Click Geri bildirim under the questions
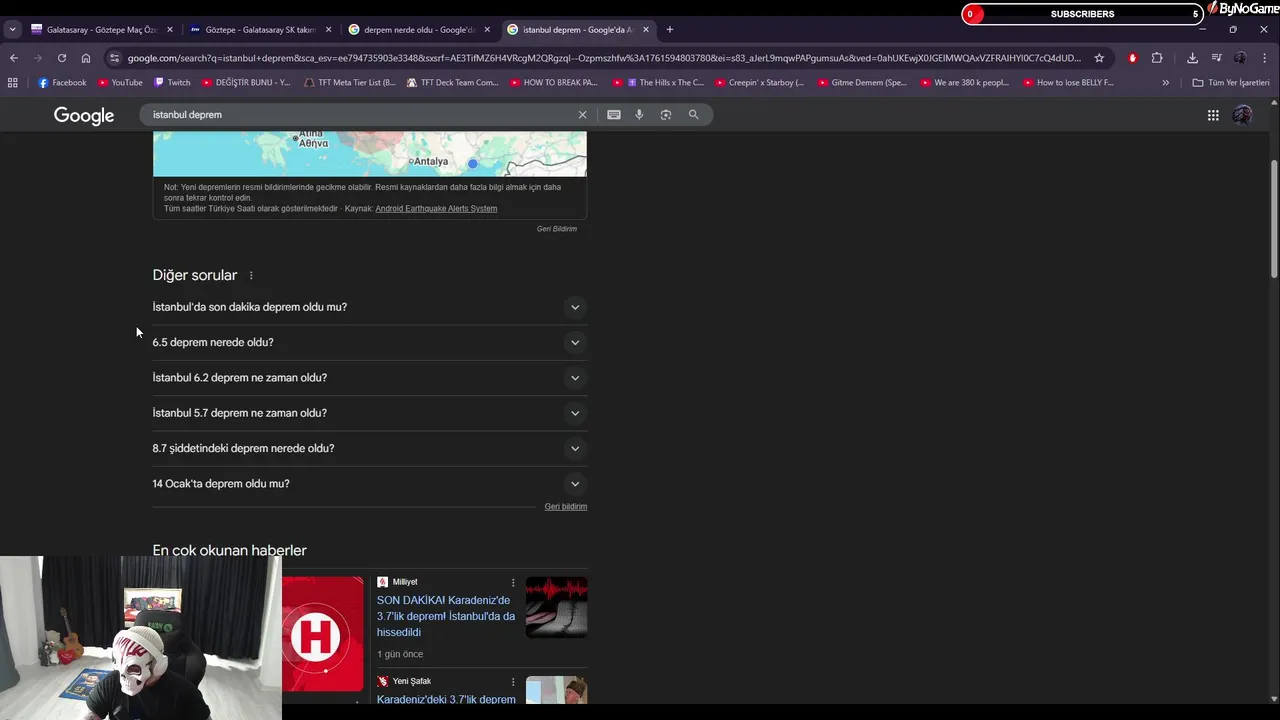Screen dimensions: 1280x720 566,507
